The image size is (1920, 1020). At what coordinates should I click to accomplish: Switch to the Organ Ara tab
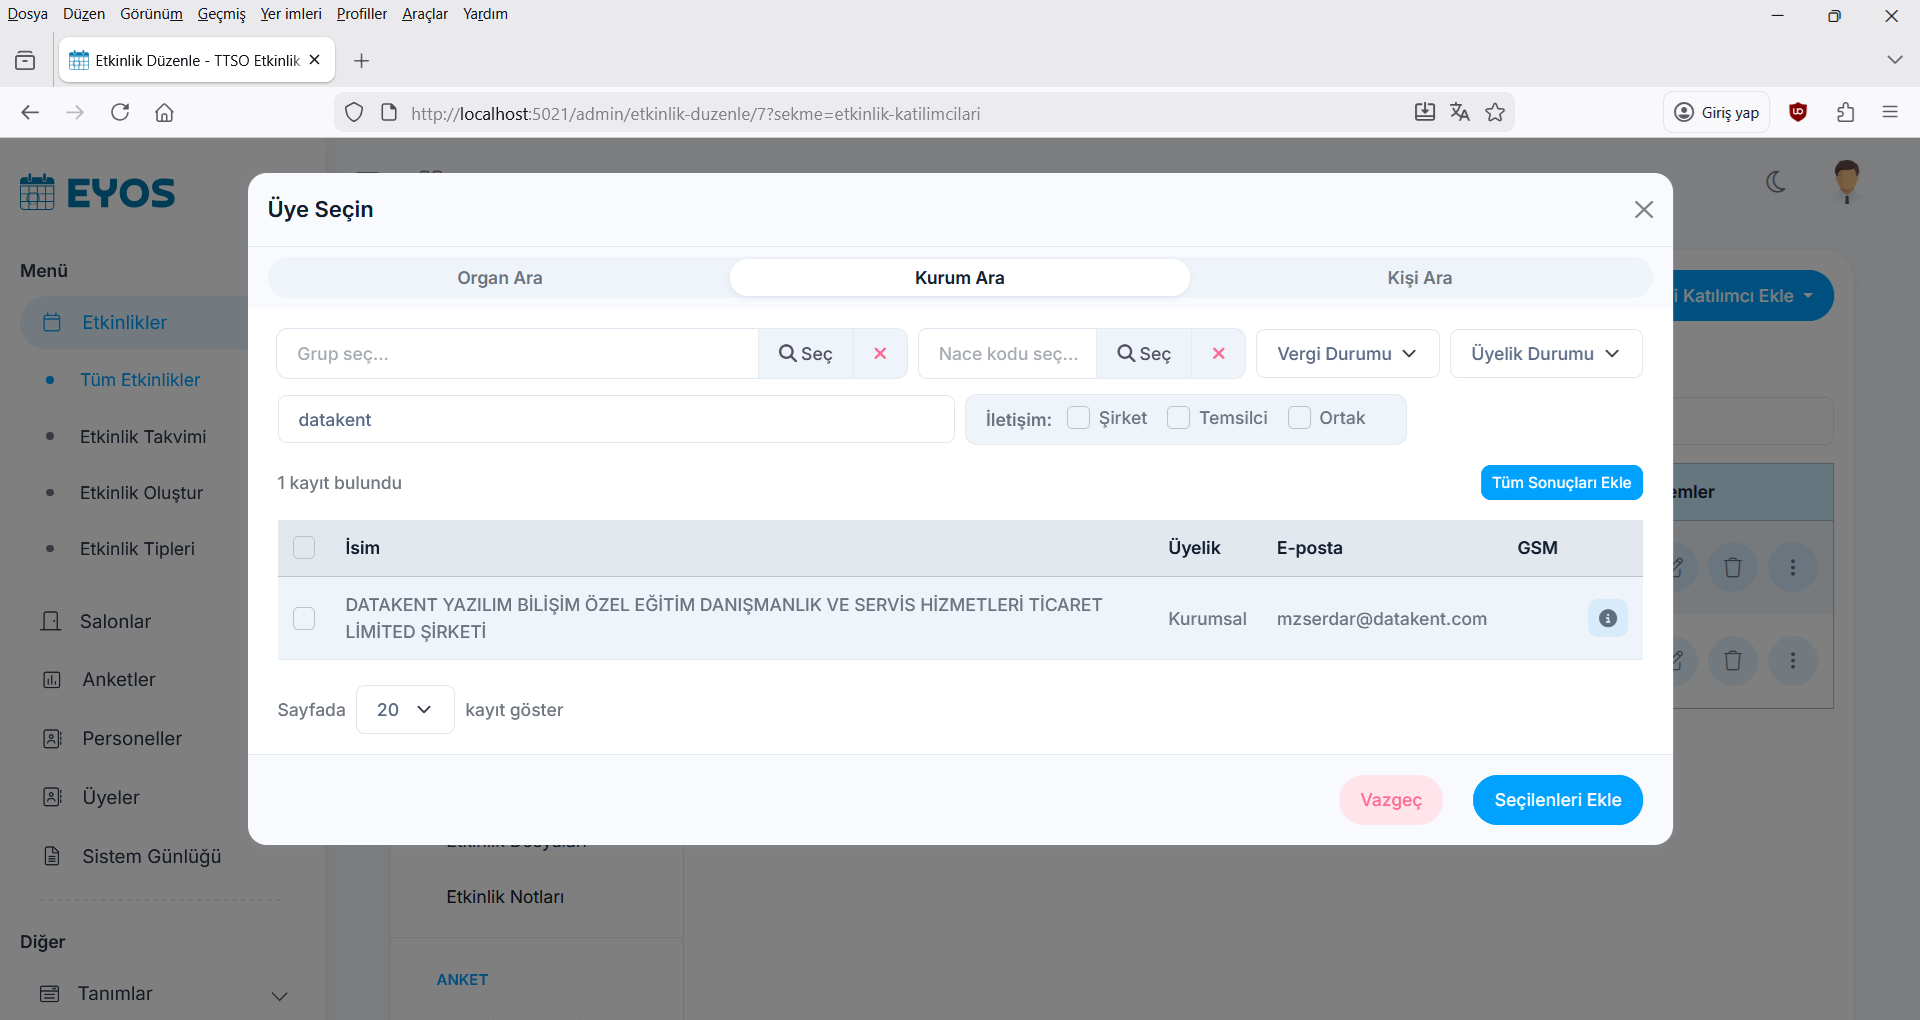tap(500, 278)
